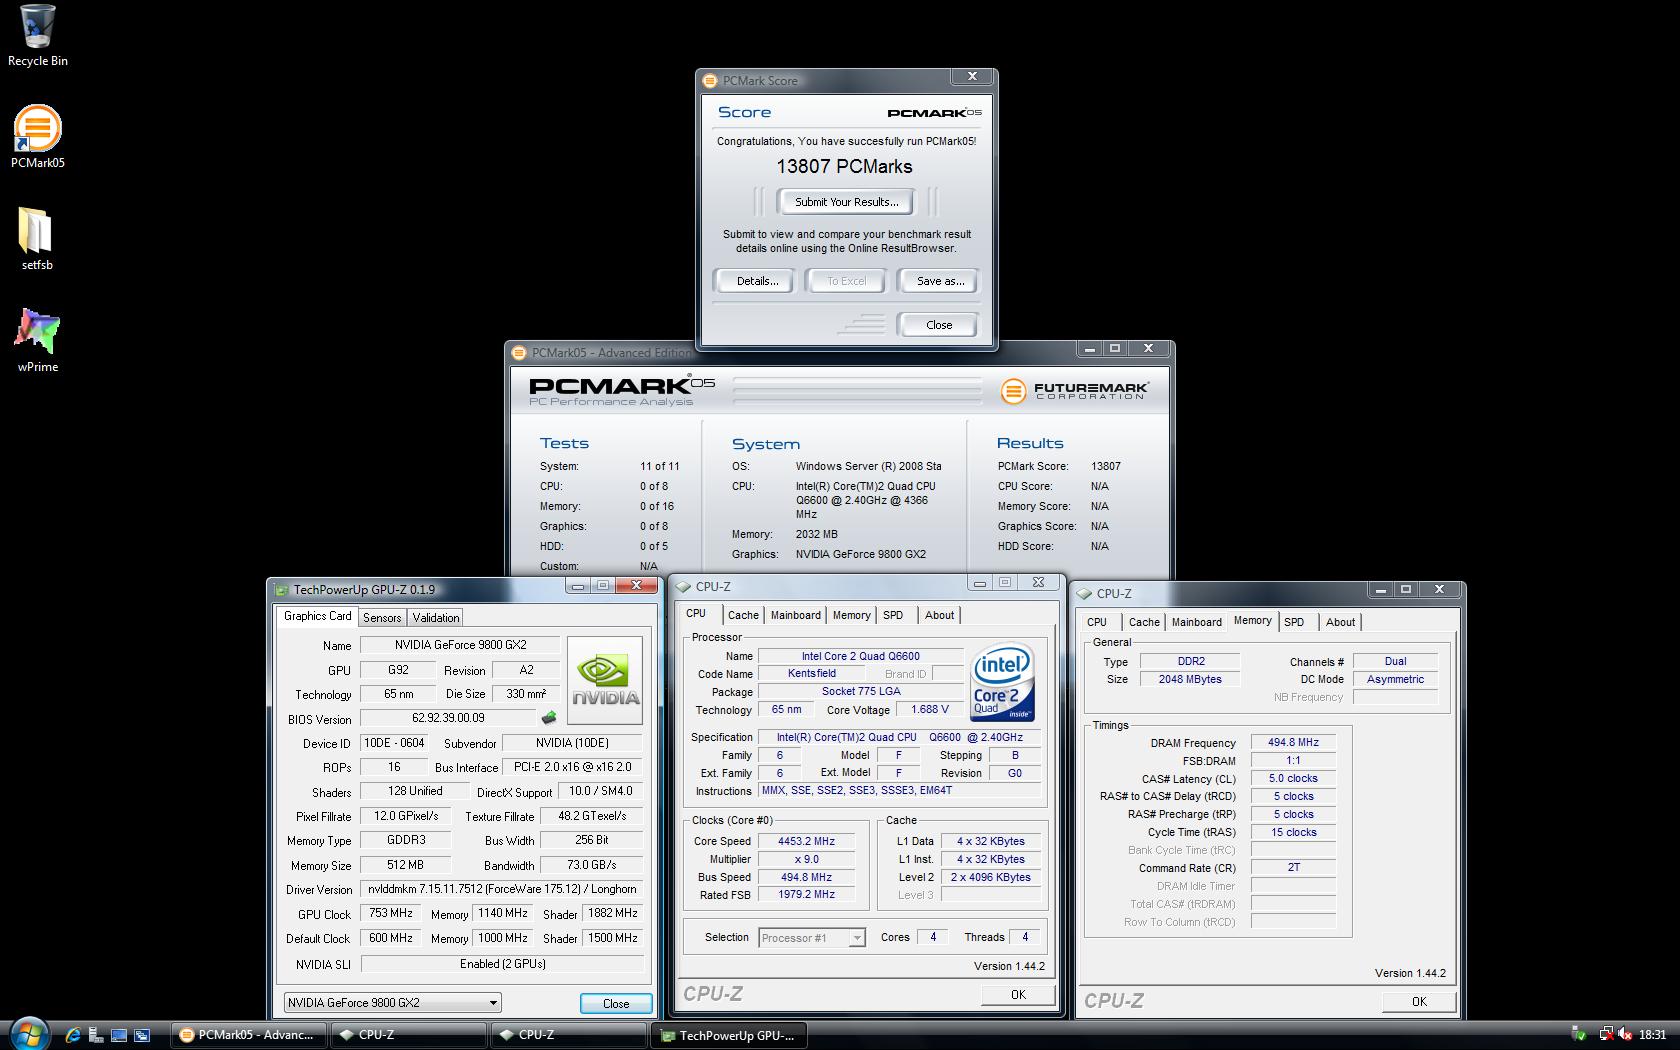Click the GPU-Z title bar icon

(x=281, y=589)
